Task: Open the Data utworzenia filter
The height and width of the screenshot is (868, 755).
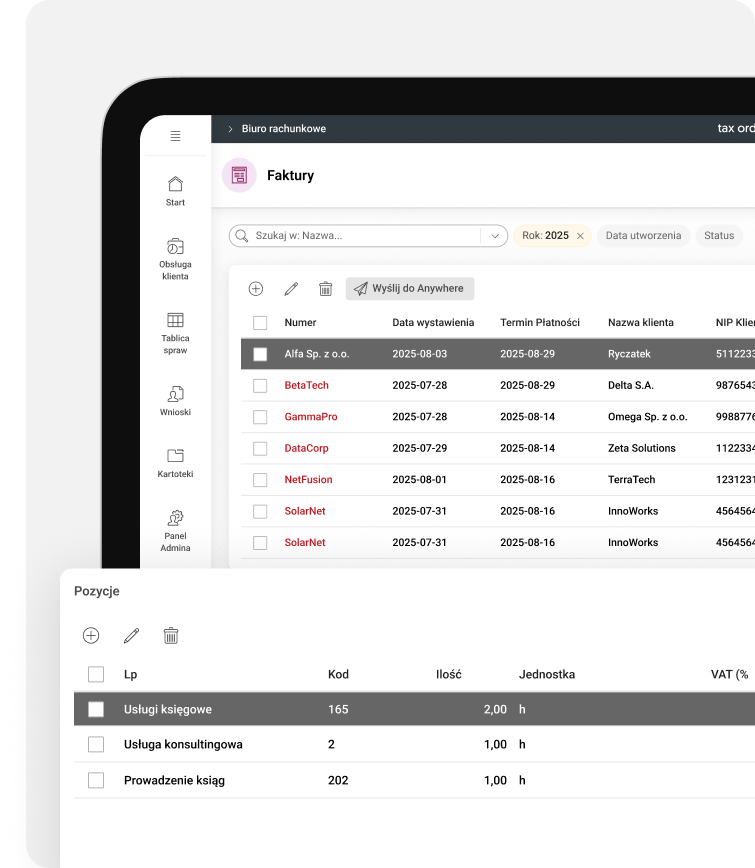Action: coord(643,236)
